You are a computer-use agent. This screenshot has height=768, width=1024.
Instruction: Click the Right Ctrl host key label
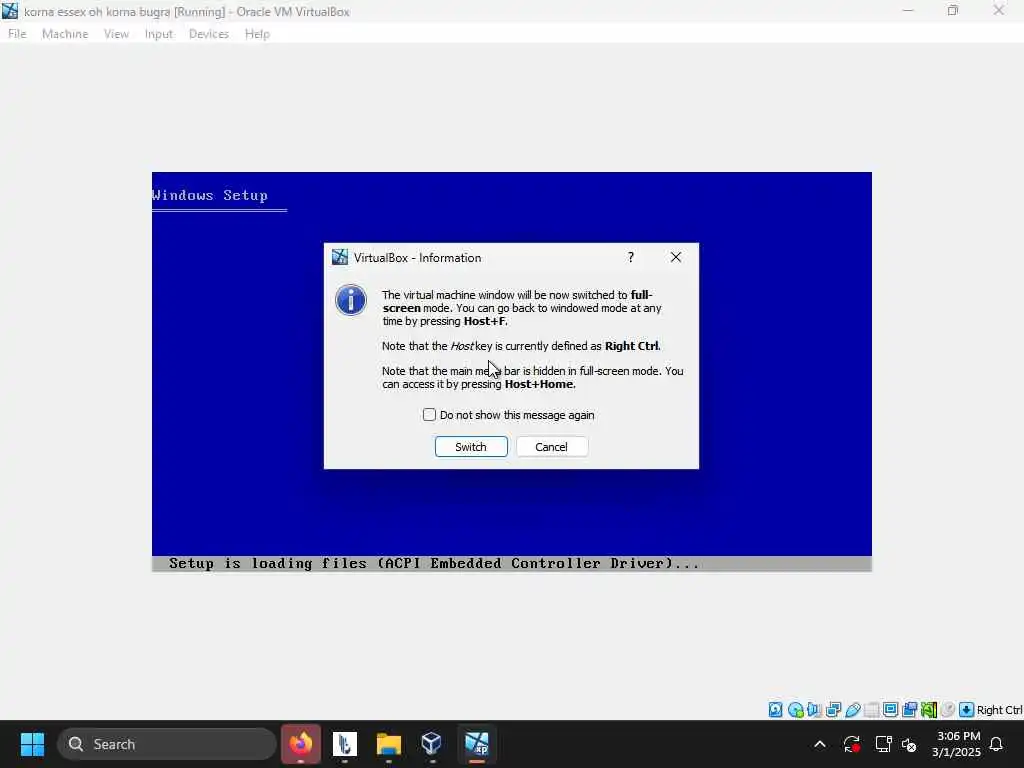coord(999,710)
